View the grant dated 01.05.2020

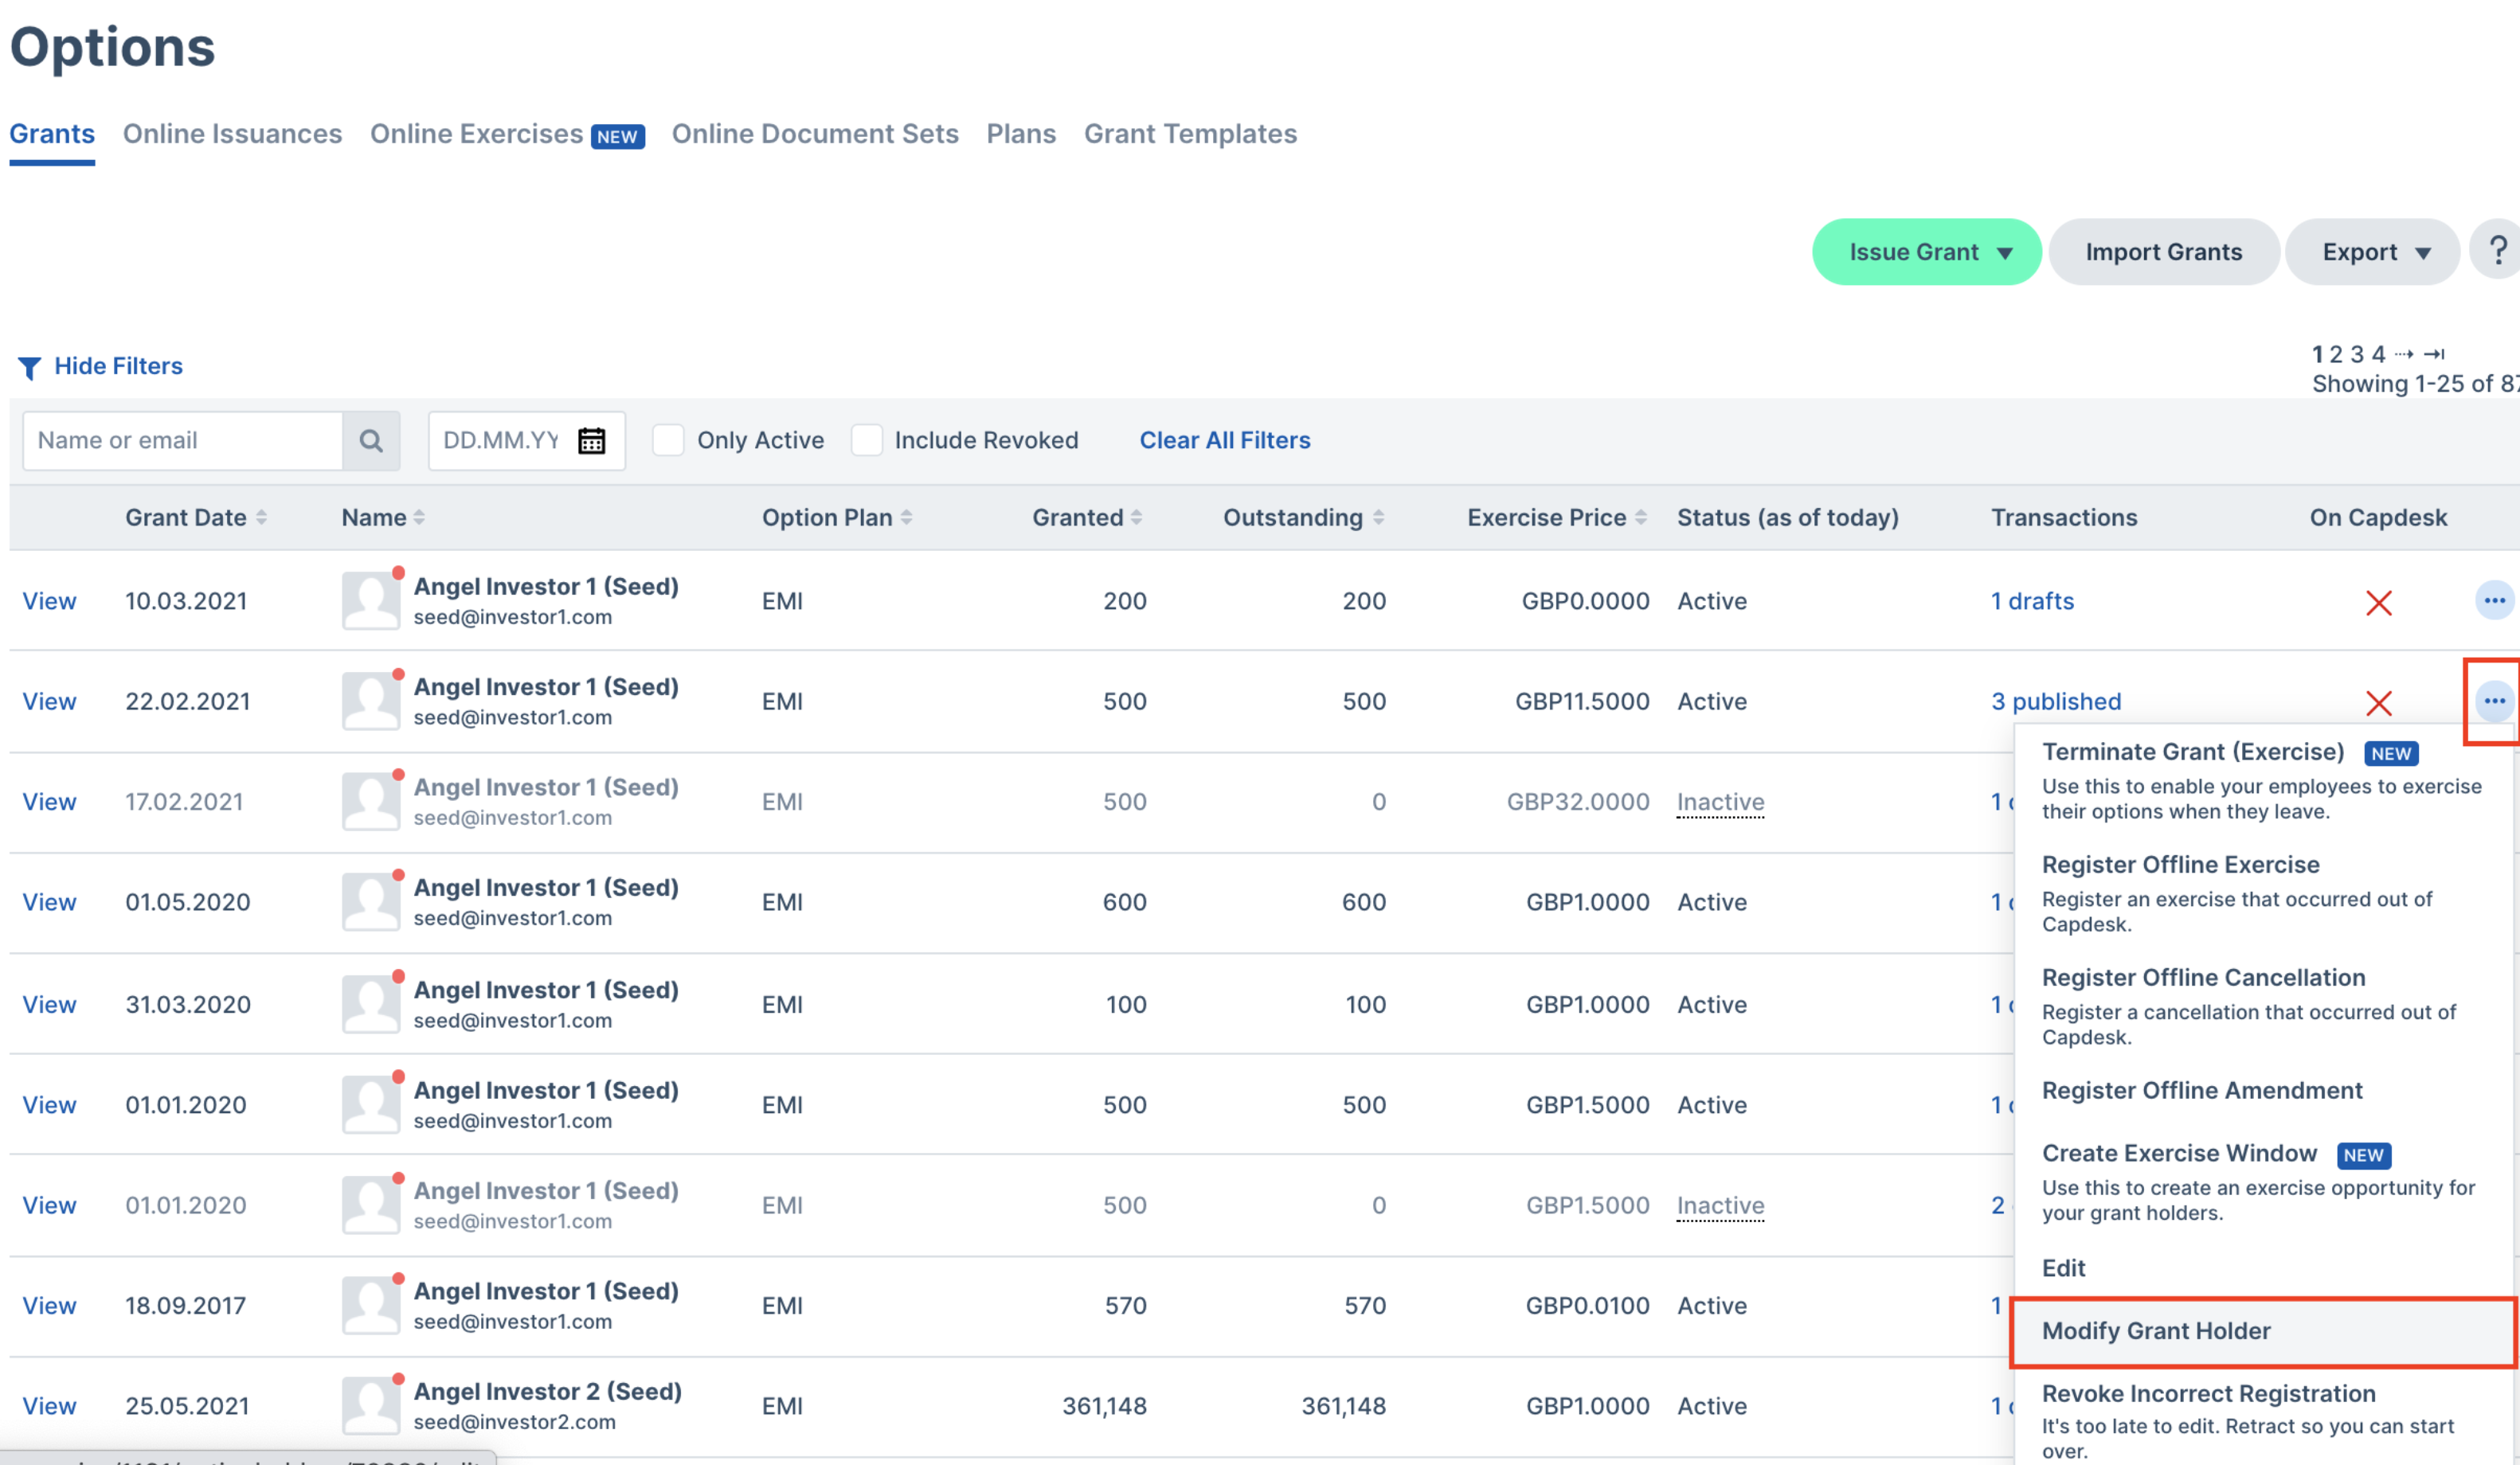[x=49, y=902]
